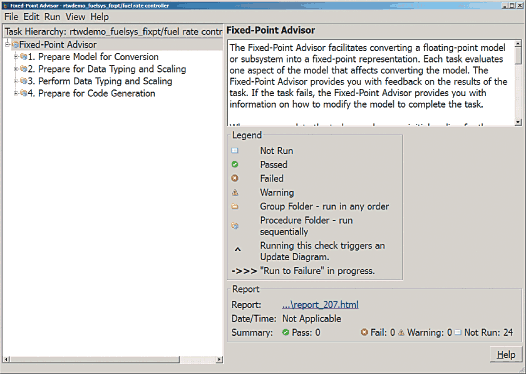Click the description box scroll down arrow
Viewport: 526px width, 374px height.
tap(518, 122)
